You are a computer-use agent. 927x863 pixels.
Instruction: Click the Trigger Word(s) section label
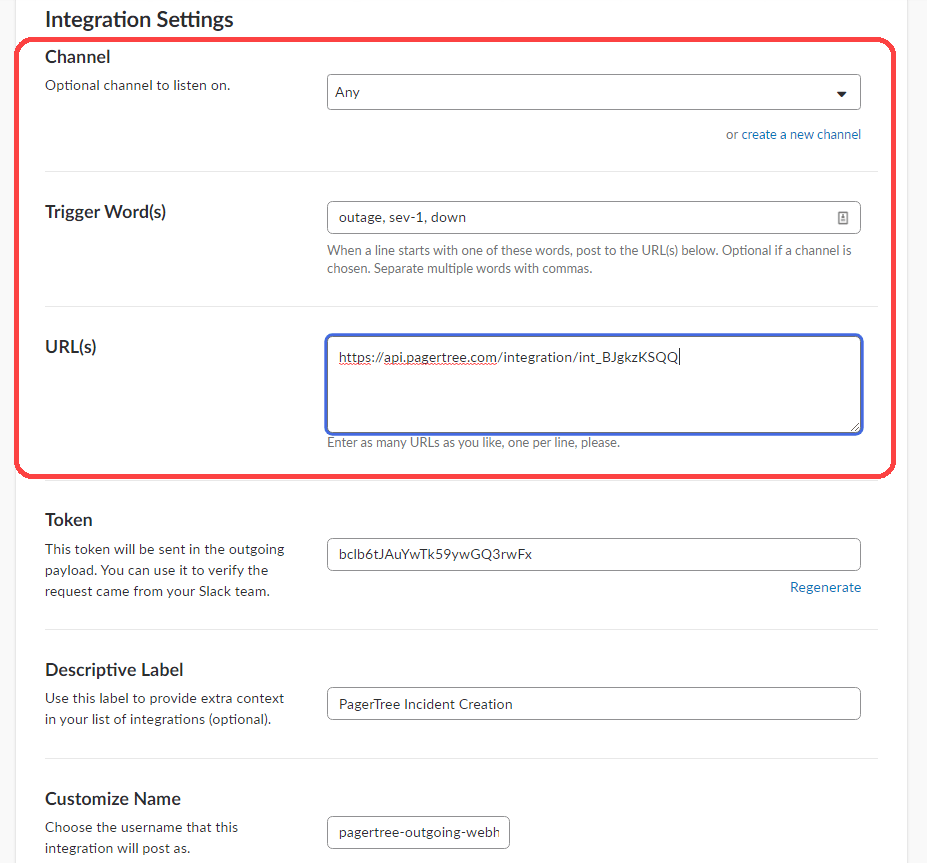(105, 212)
